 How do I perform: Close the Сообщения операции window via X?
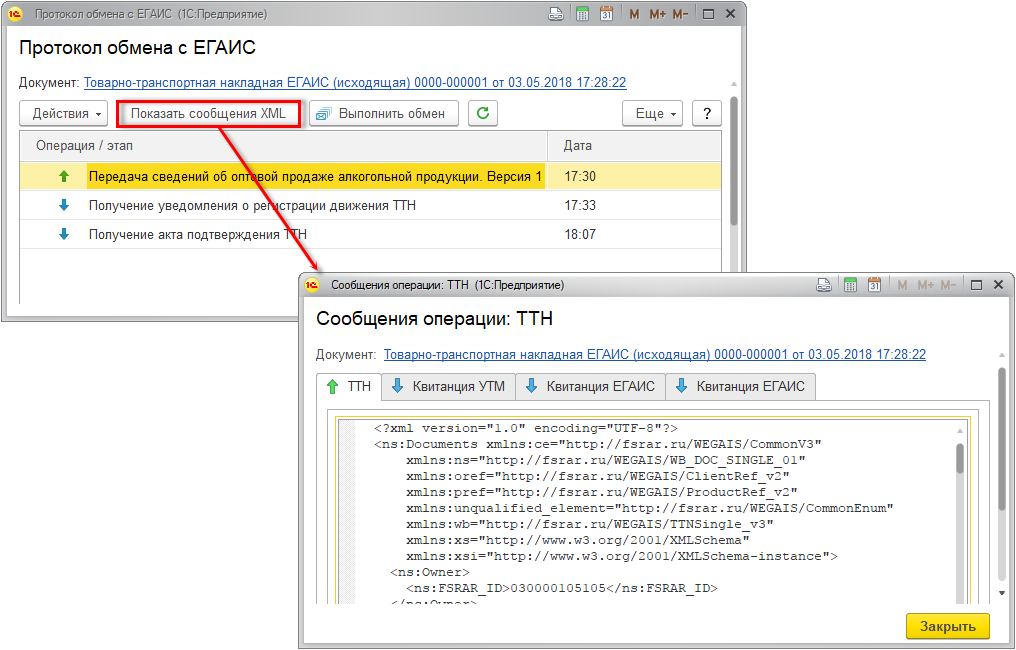[999, 284]
